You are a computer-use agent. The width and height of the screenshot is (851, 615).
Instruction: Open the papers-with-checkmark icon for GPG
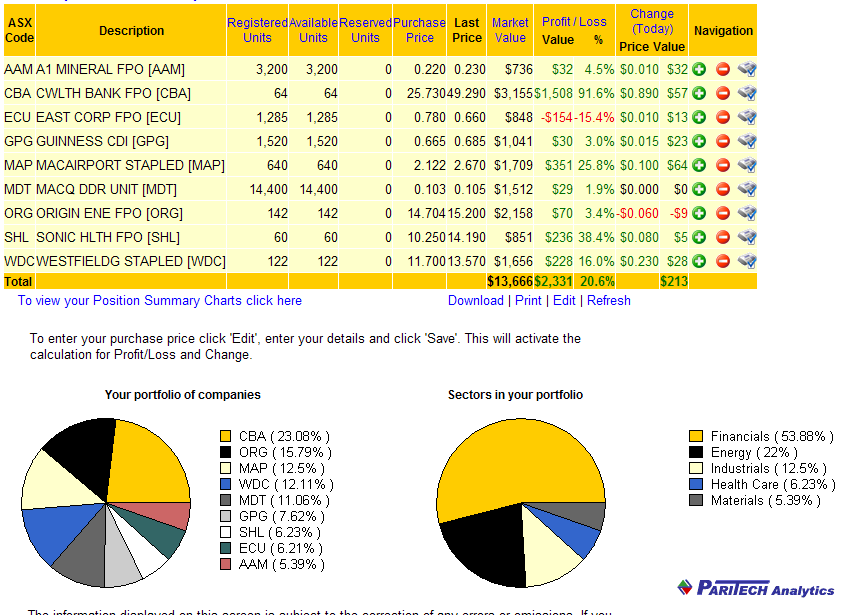pos(747,141)
